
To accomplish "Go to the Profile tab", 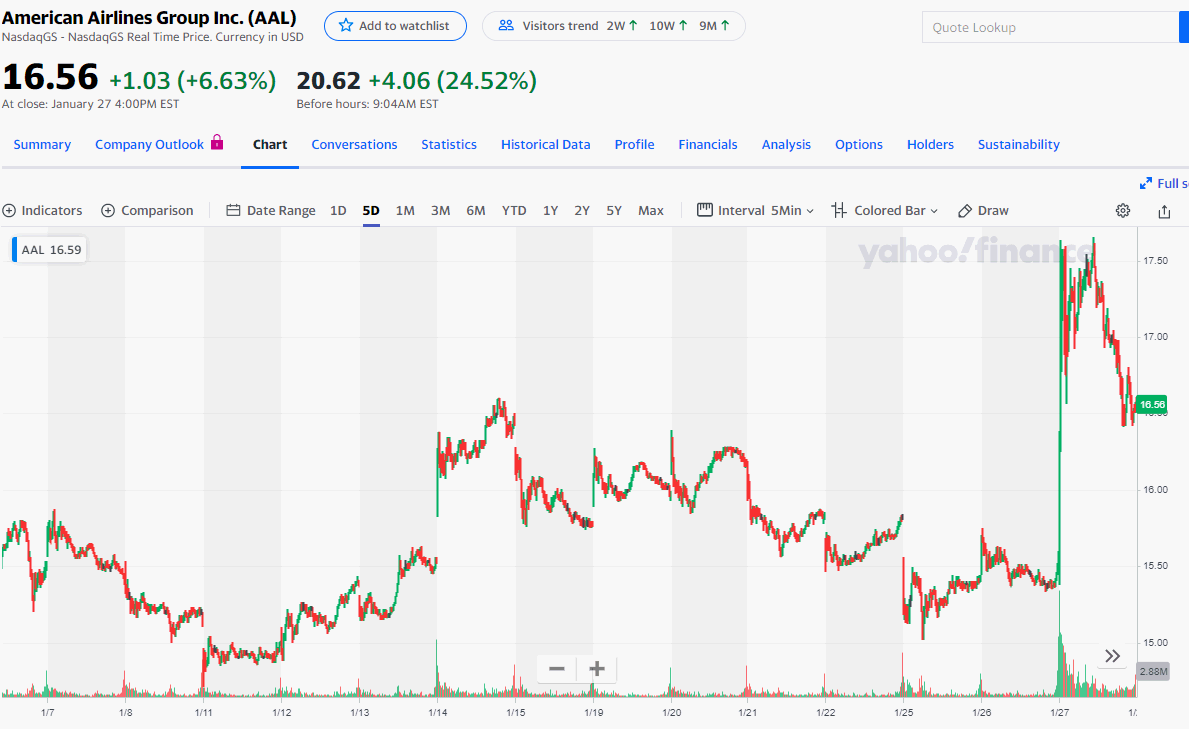I will [x=634, y=144].
